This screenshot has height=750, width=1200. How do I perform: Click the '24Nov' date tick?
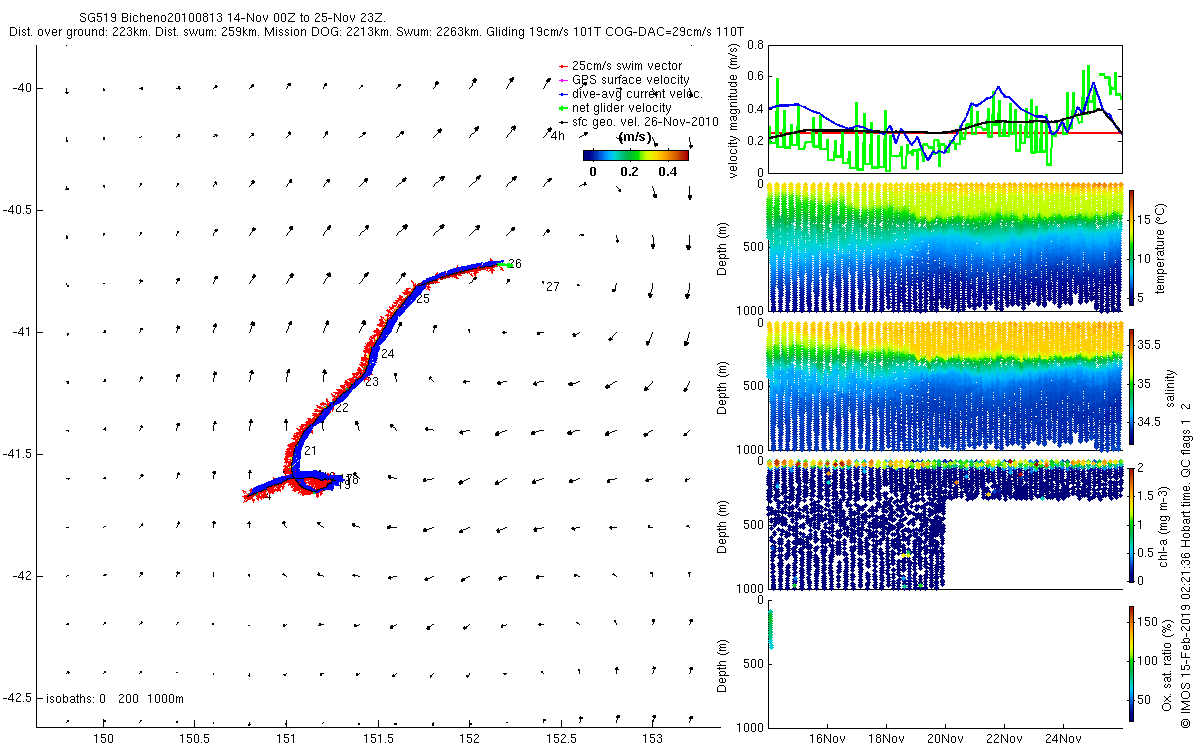coord(1063,740)
